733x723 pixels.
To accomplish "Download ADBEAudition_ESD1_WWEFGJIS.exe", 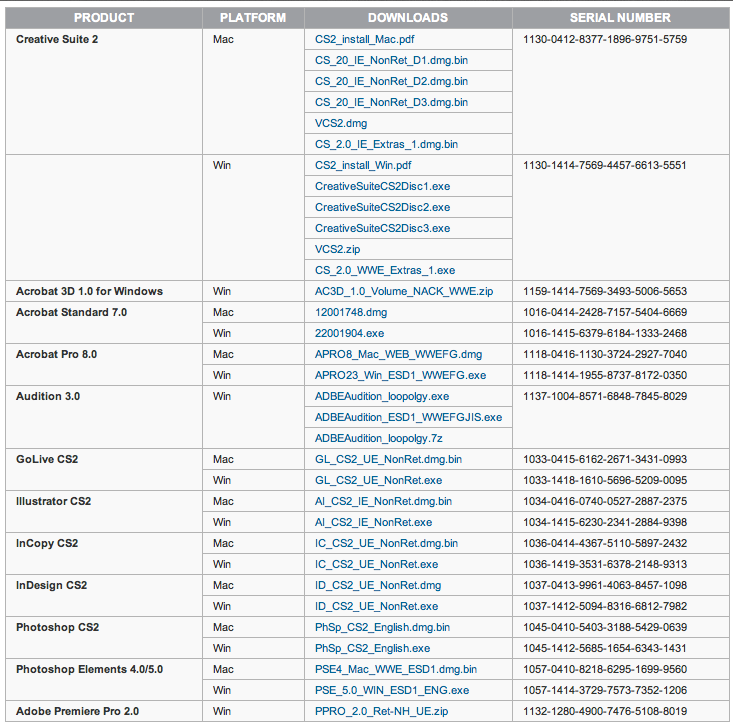I will [408, 417].
